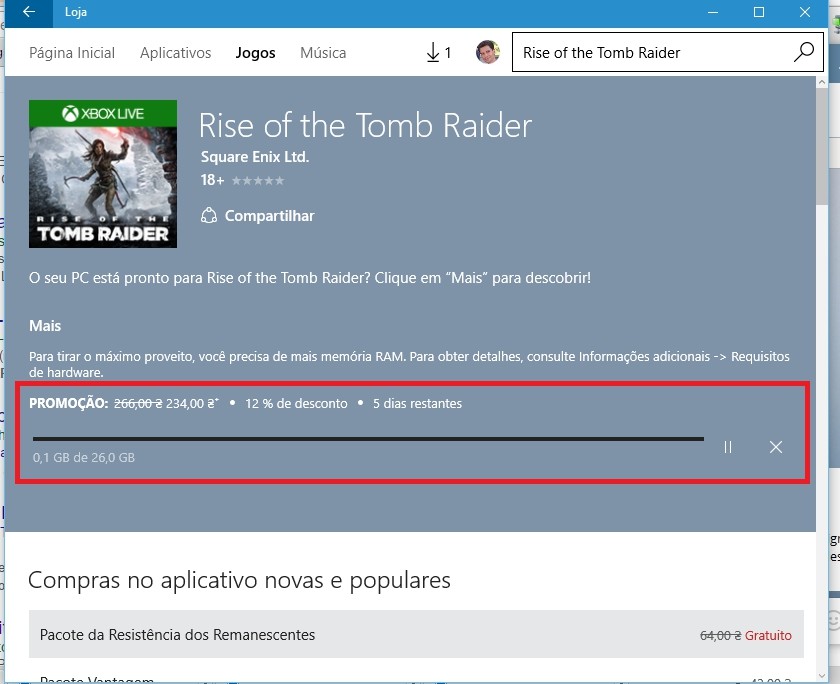Open Pacote da Resistência dos Remanescentes
Image resolution: width=840 pixels, height=684 pixels.
pyautogui.click(x=178, y=635)
